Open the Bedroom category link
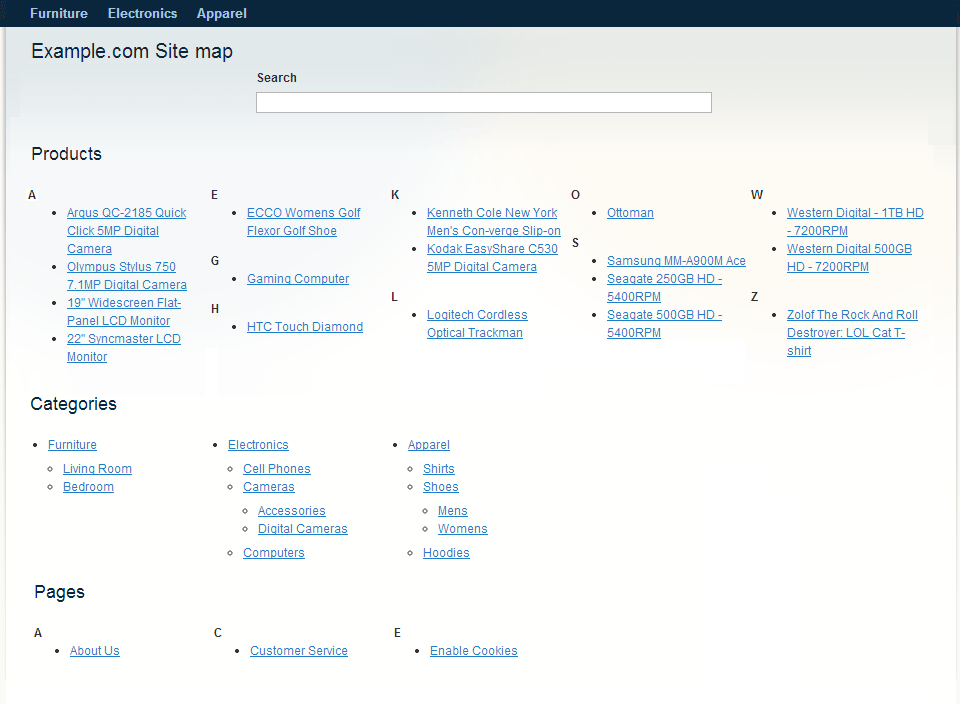The image size is (960, 704). point(88,487)
